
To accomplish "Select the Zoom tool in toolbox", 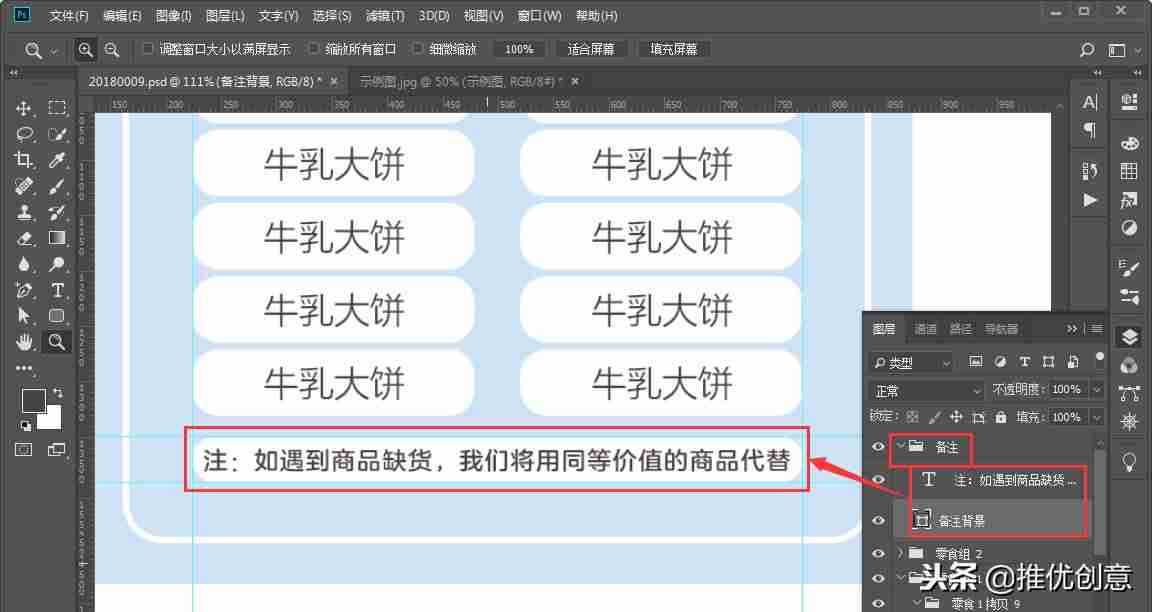I will pyautogui.click(x=57, y=342).
